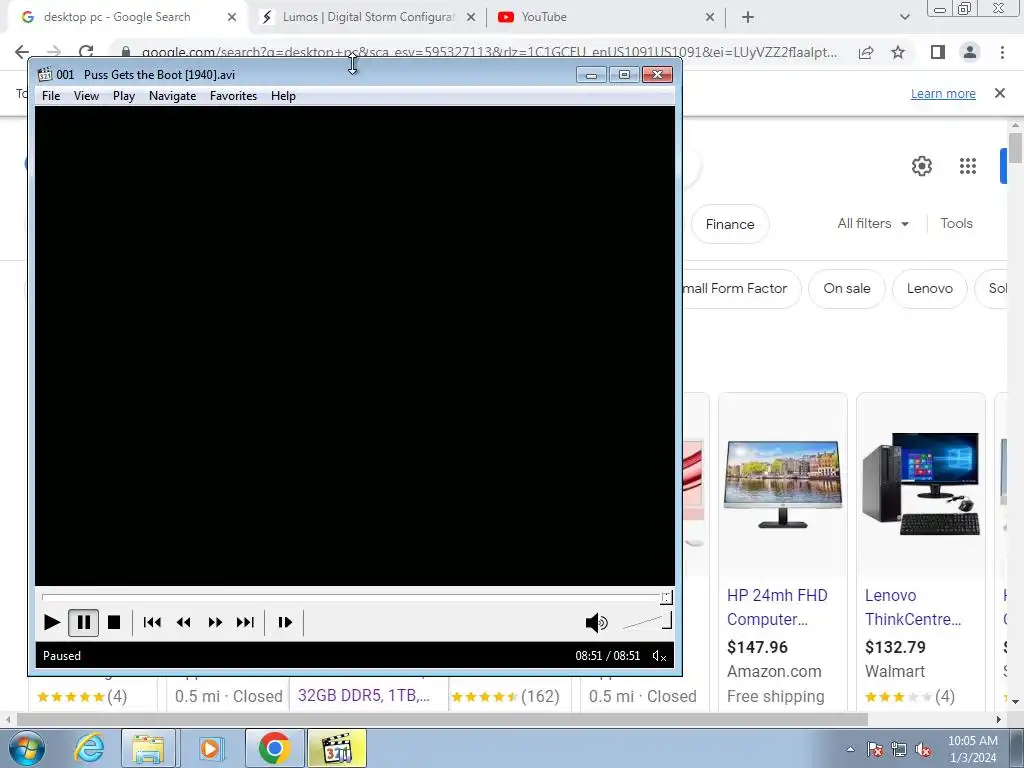The width and height of the screenshot is (1024, 768).
Task: Open the View menu in media player
Action: coord(86,96)
